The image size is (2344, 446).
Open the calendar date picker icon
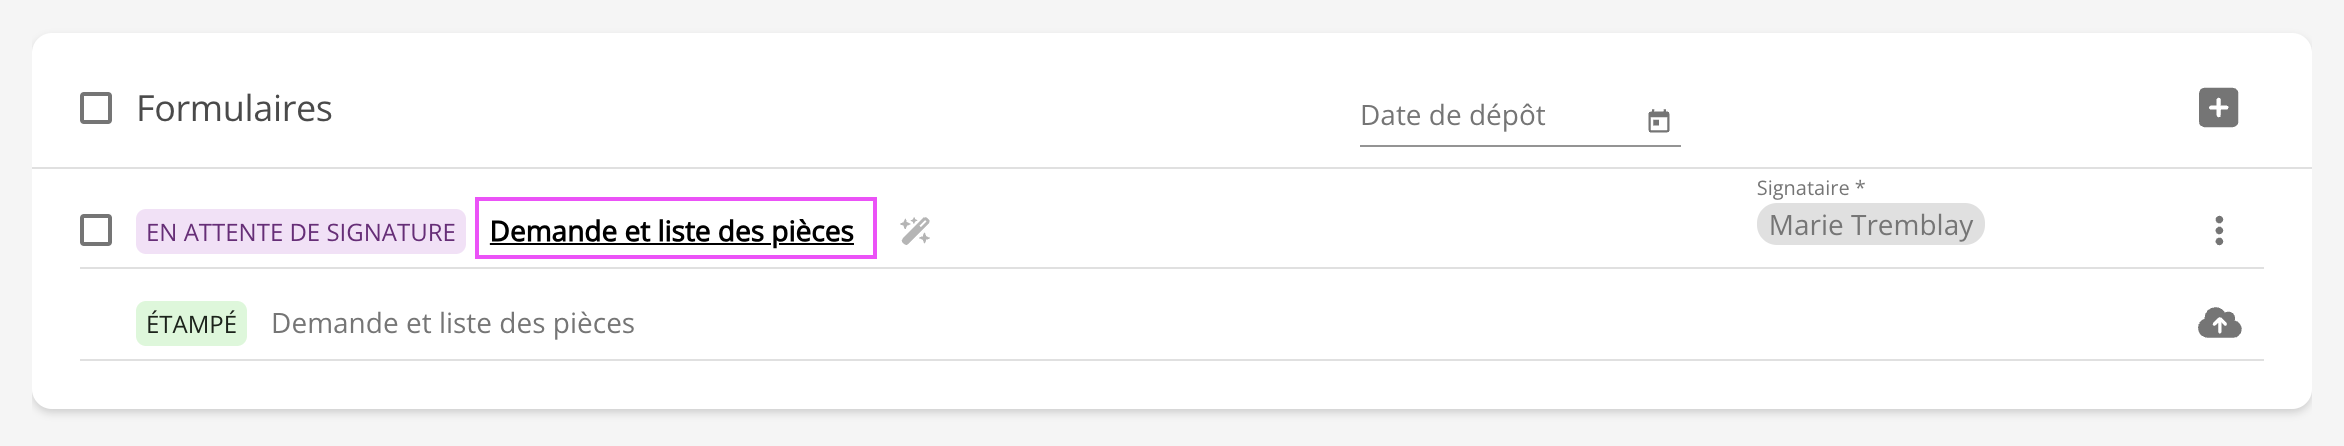point(1658,121)
